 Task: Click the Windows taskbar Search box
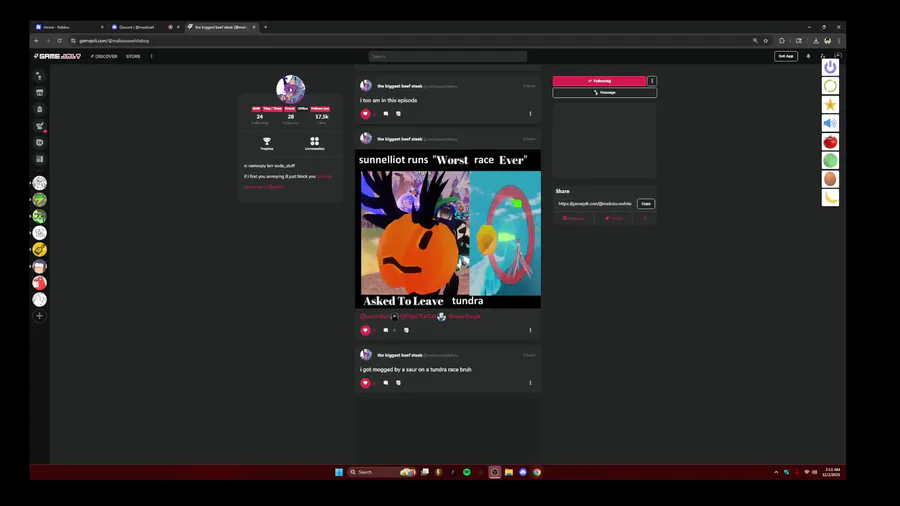(x=381, y=472)
